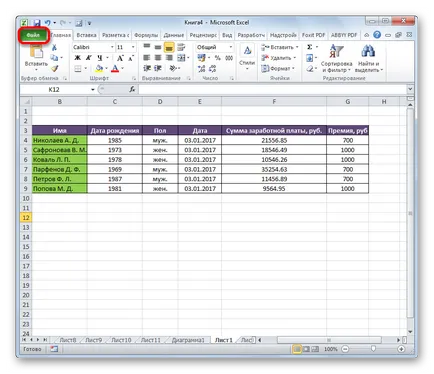Toggle bold (Ж) formatting
434x374 pixels.
click(77, 58)
